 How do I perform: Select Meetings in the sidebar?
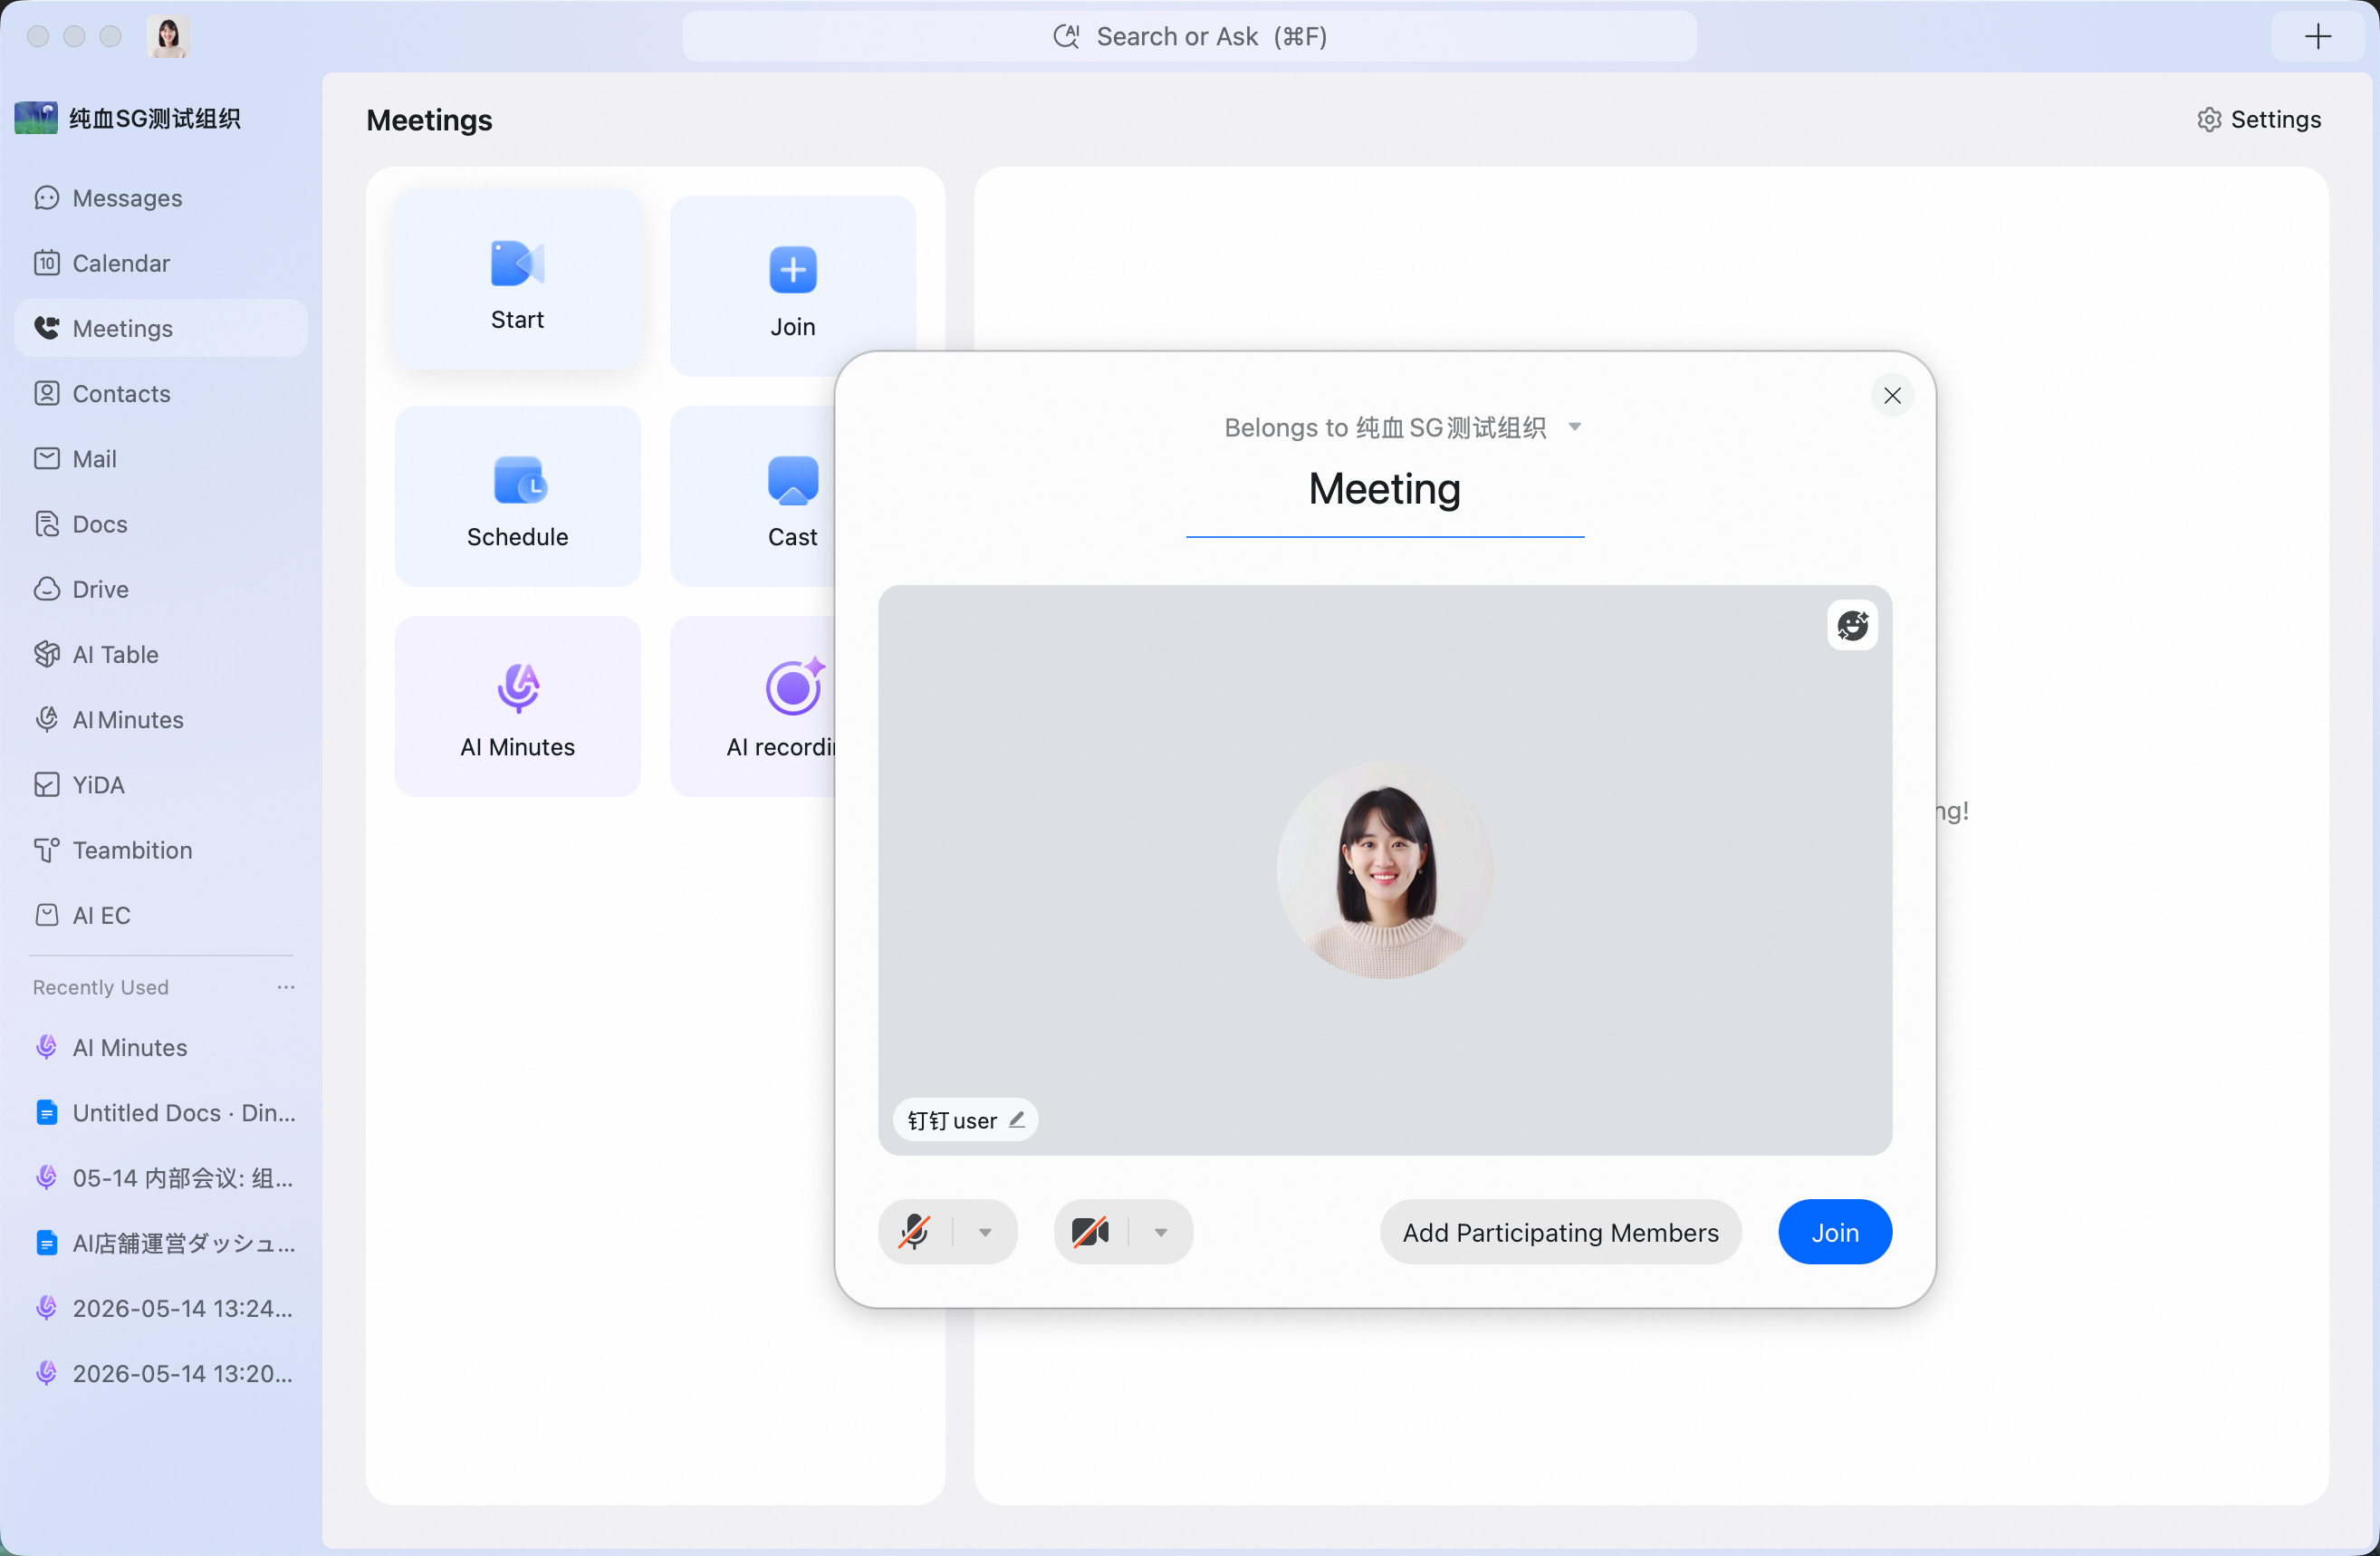click(x=161, y=328)
